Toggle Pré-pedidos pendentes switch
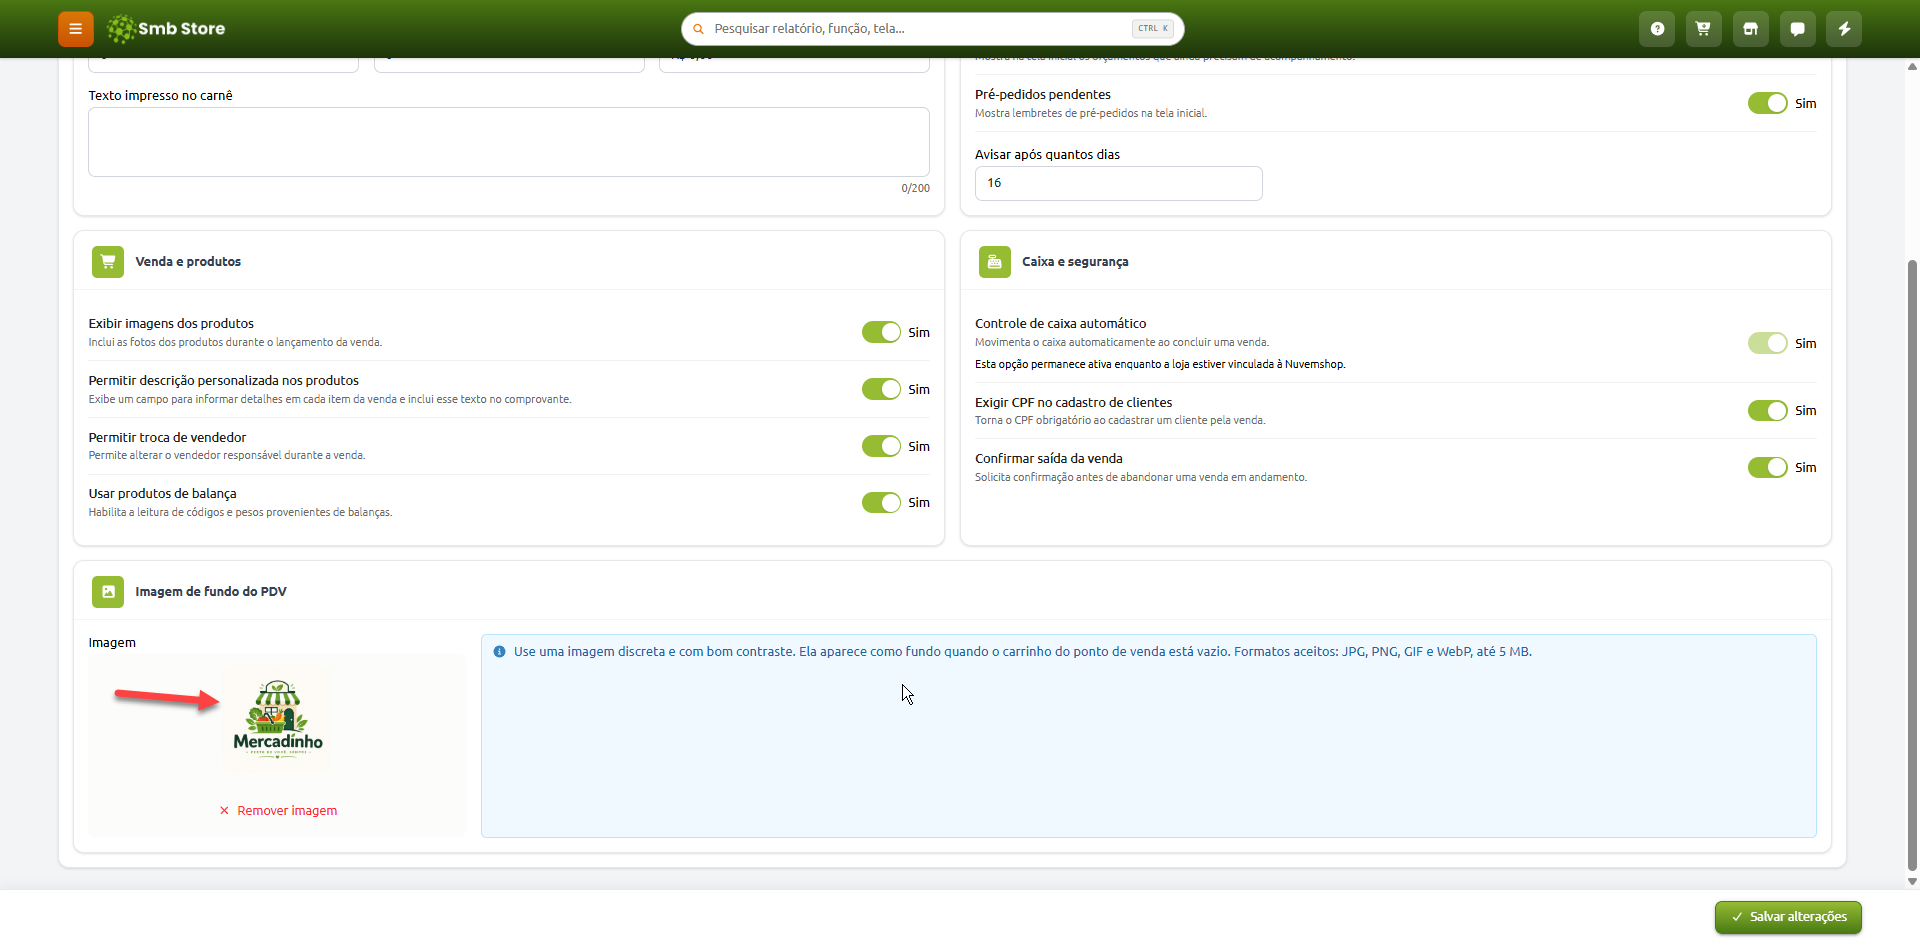The height and width of the screenshot is (945, 1920). pos(1767,103)
